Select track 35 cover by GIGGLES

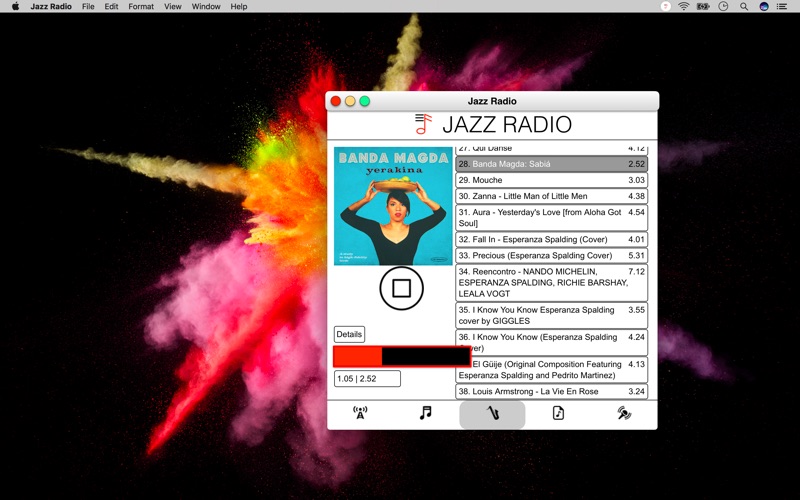point(552,315)
